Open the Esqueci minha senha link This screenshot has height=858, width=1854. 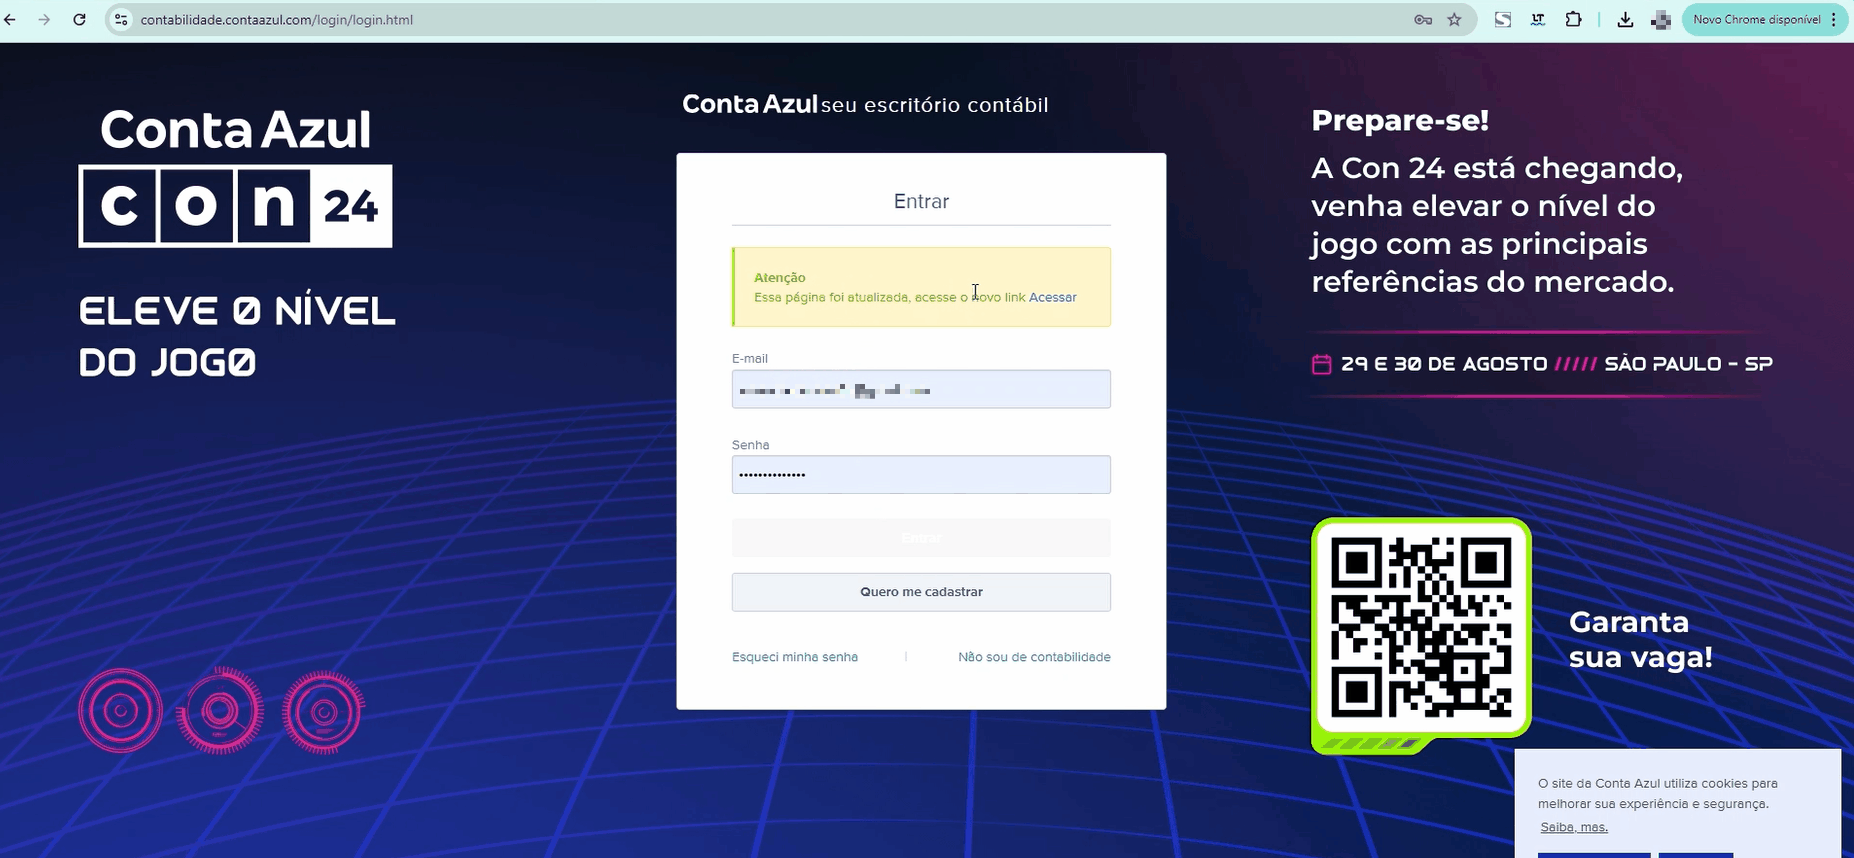coord(795,657)
